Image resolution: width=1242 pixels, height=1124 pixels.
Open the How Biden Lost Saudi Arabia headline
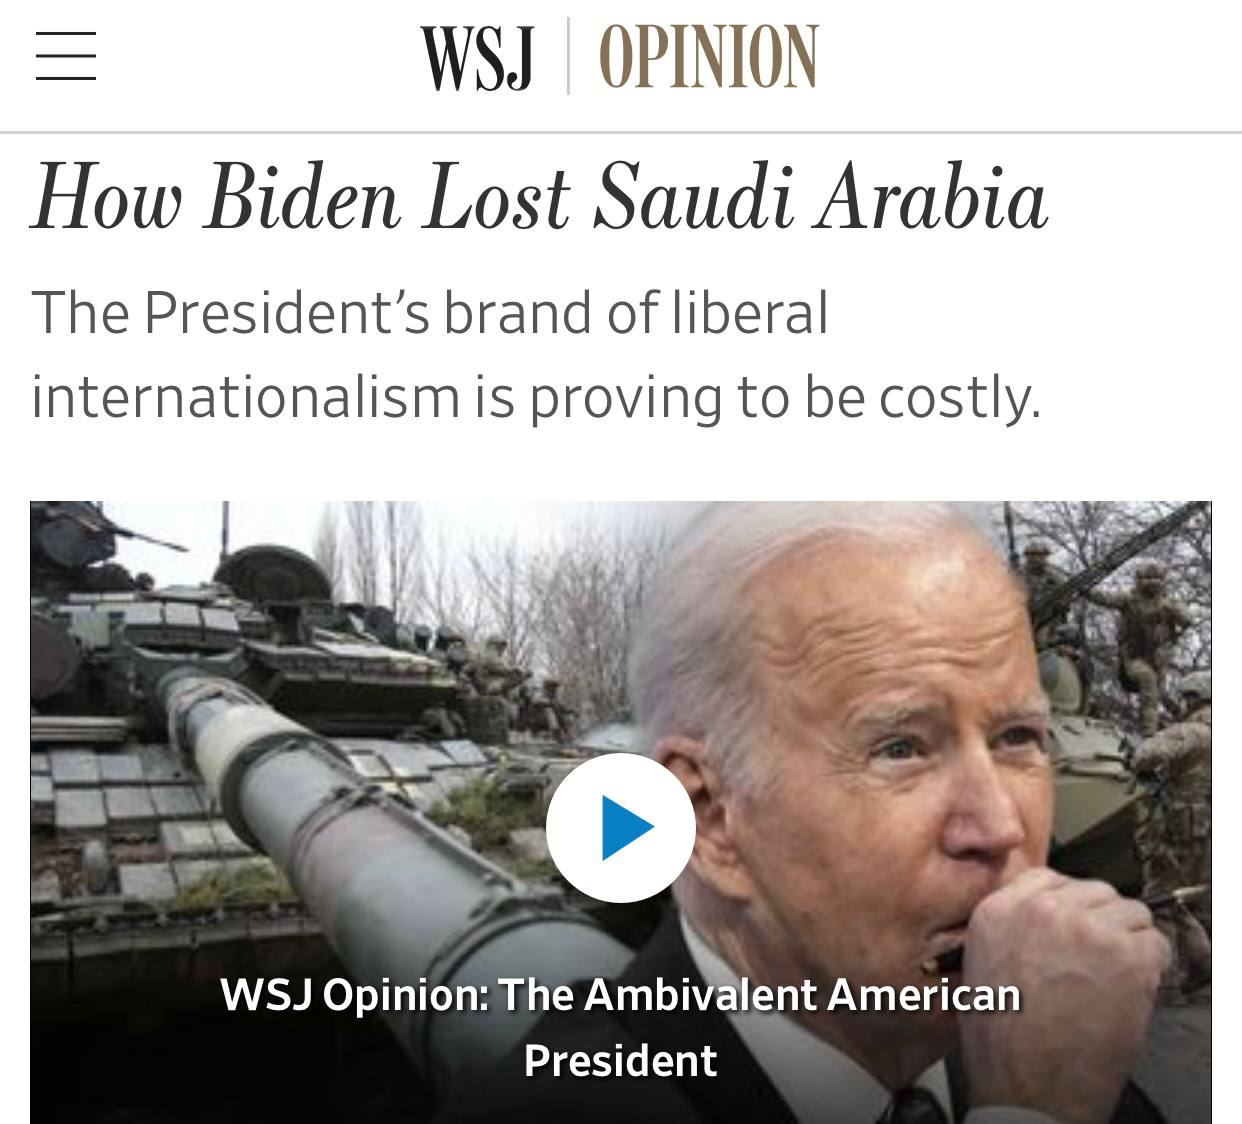(x=540, y=197)
